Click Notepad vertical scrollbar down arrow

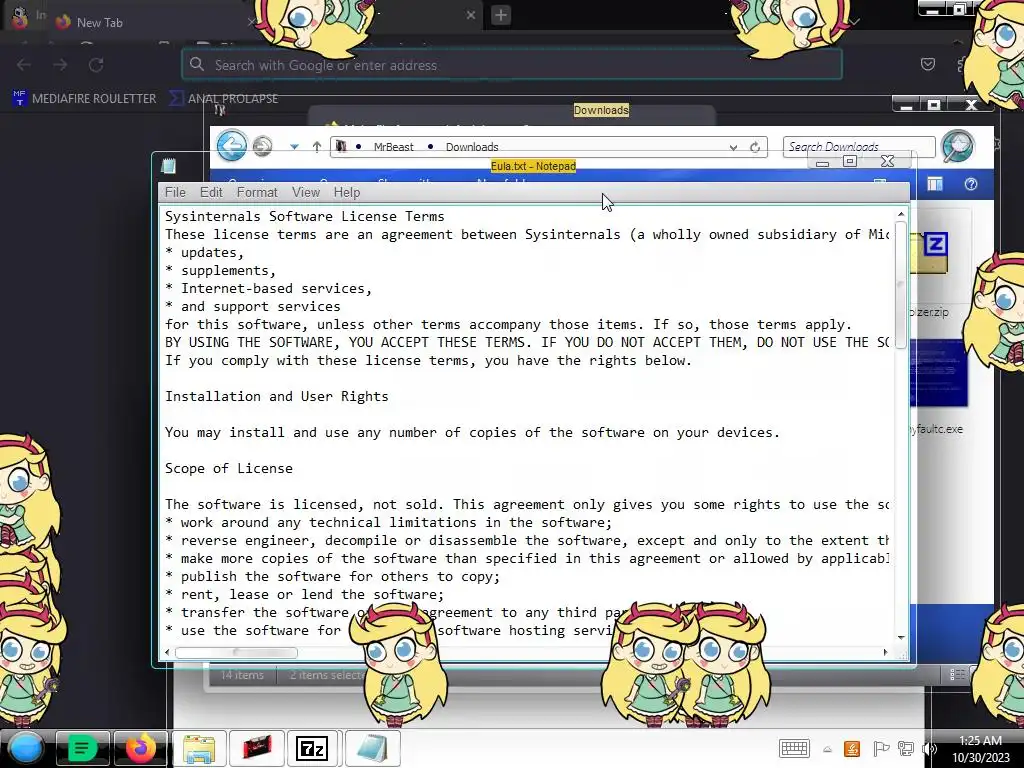tap(901, 637)
